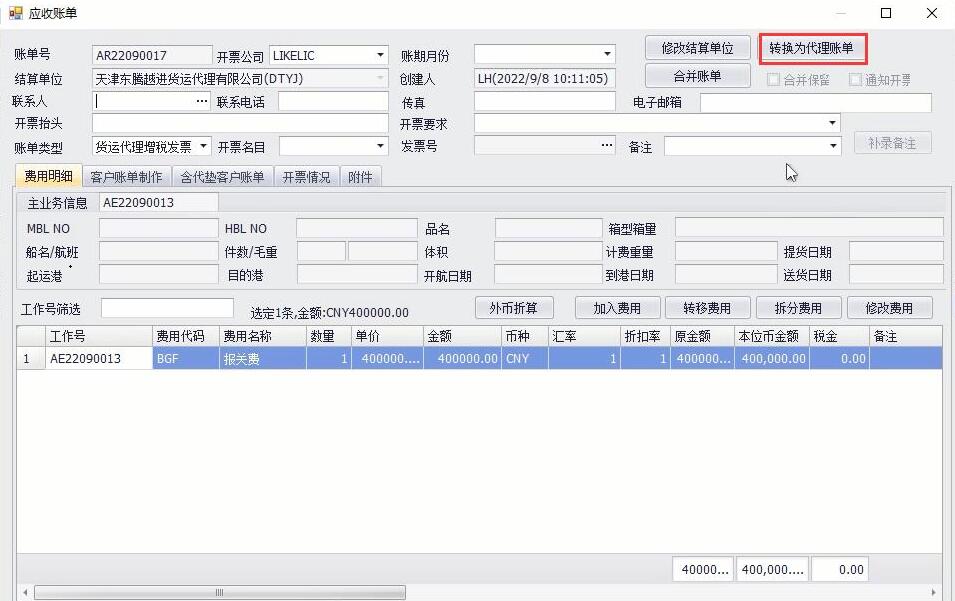Click horizontal scrollbar left arrow

[x=24, y=592]
